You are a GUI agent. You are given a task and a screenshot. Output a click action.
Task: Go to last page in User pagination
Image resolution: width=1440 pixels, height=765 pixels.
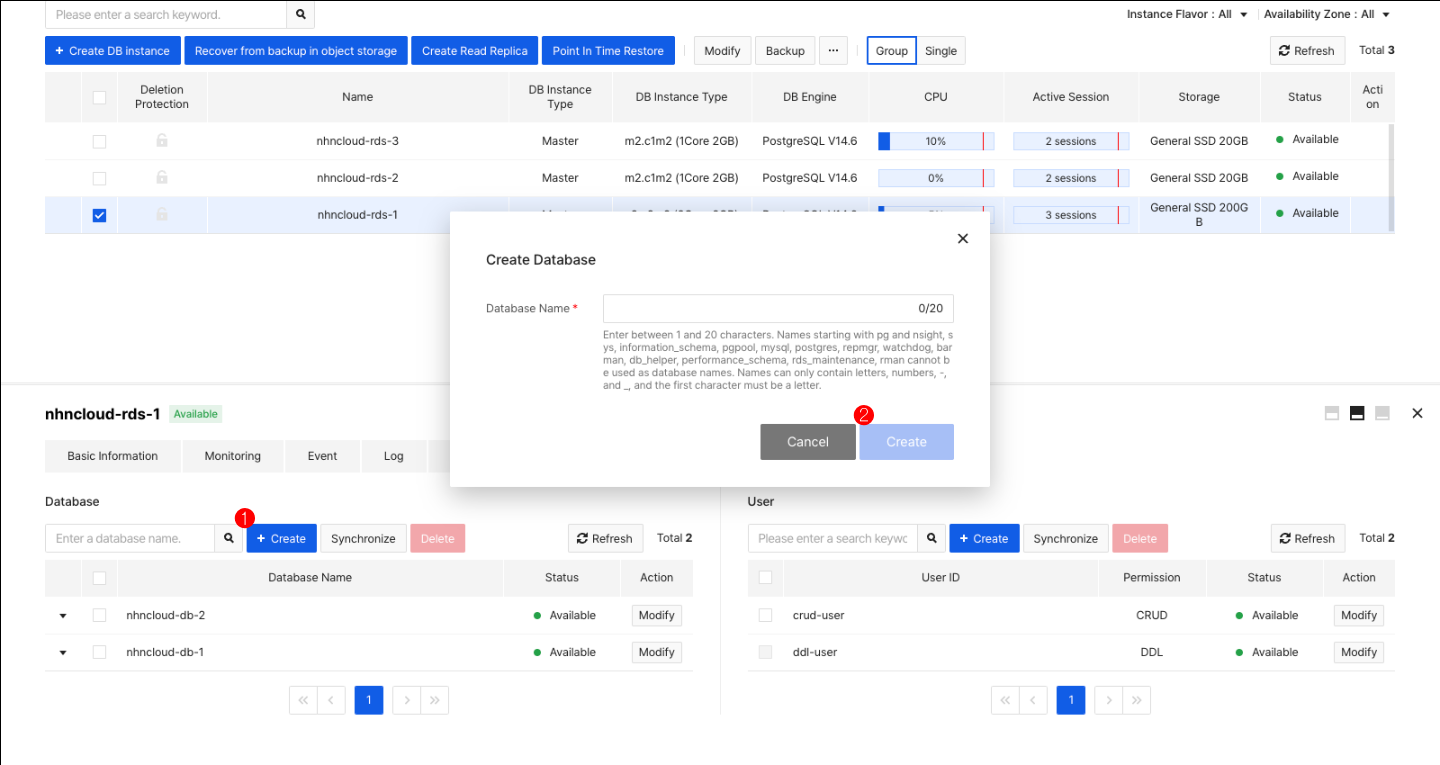coord(1137,700)
